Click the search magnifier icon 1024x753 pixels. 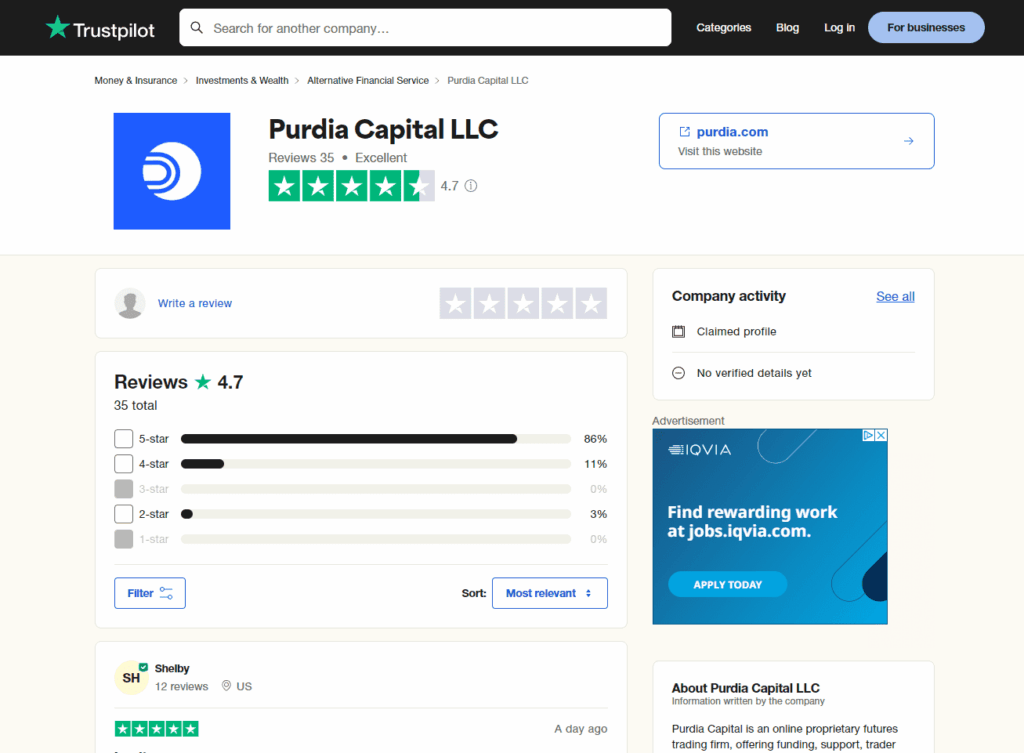click(x=197, y=27)
